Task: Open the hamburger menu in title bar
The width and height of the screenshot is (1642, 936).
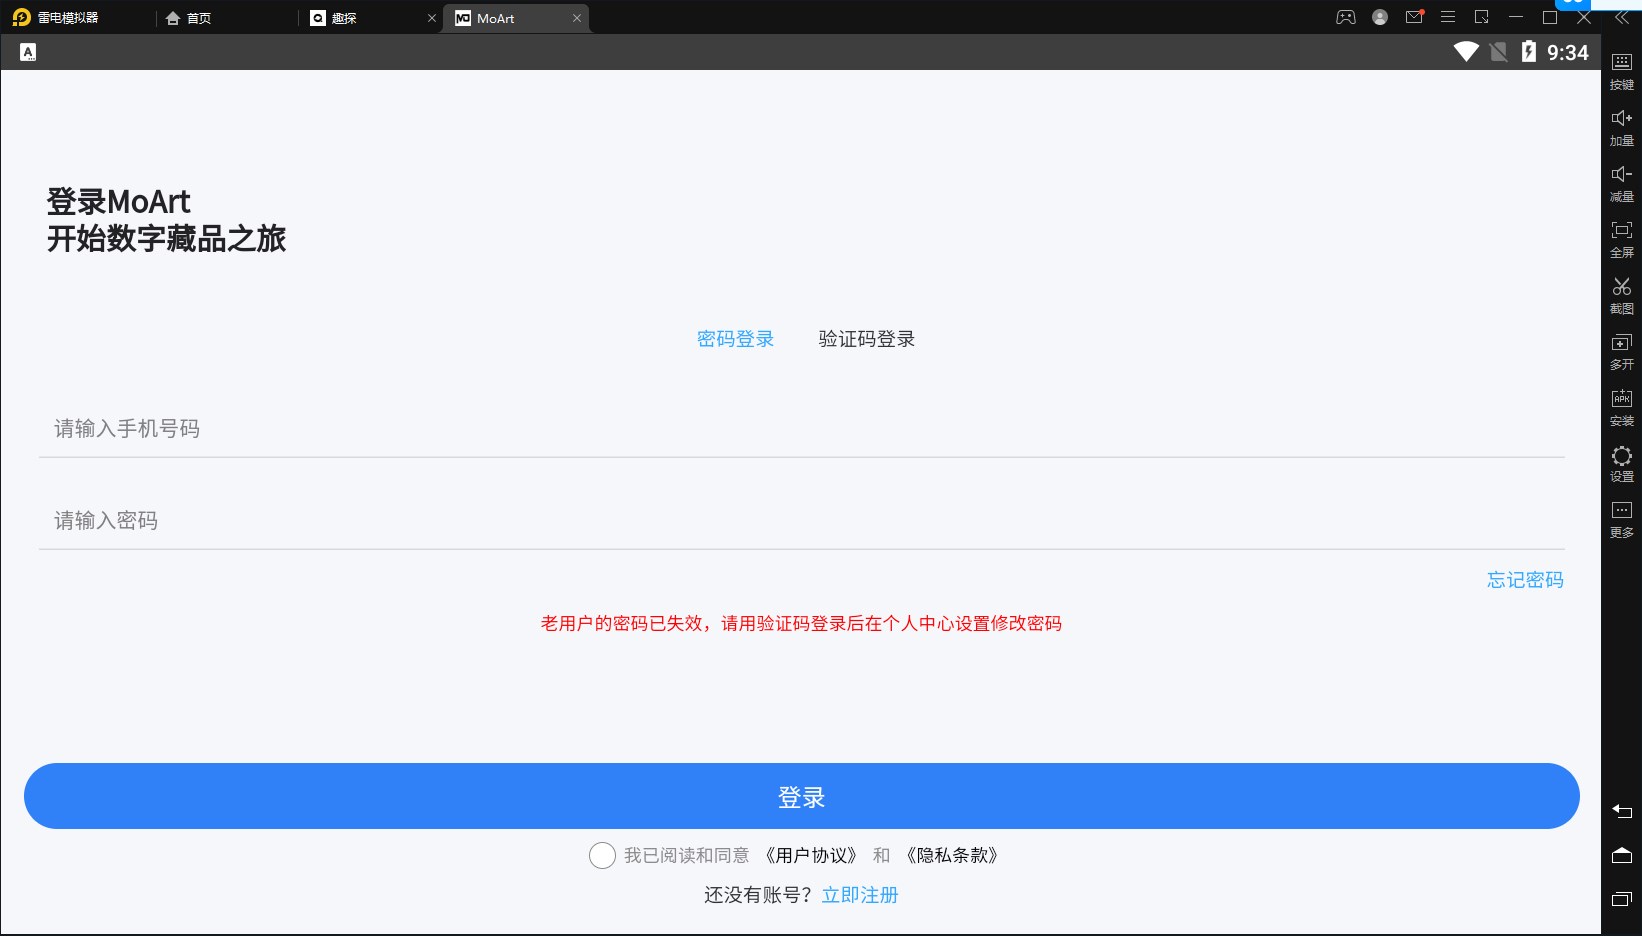Action: pos(1448,17)
